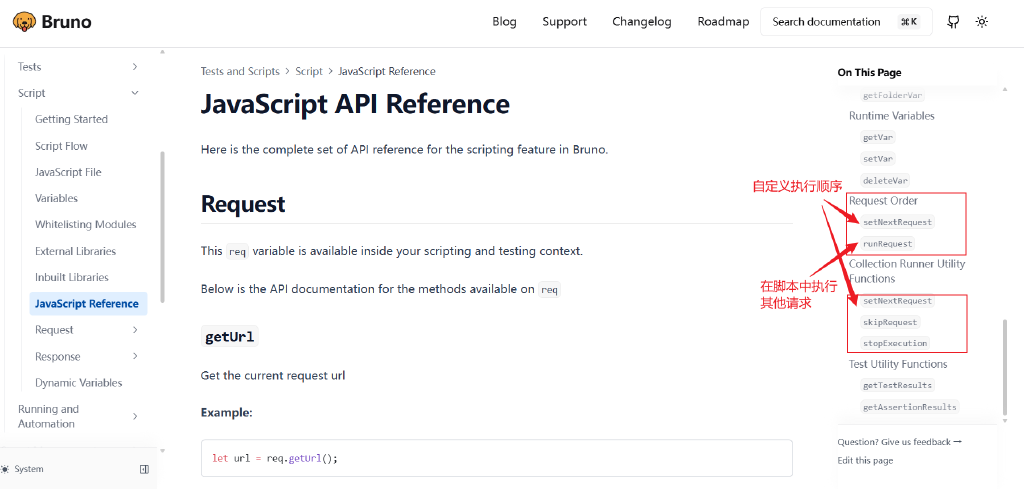Click the Edit this page link
Viewport: 1024px width, 489px height.
[865, 460]
